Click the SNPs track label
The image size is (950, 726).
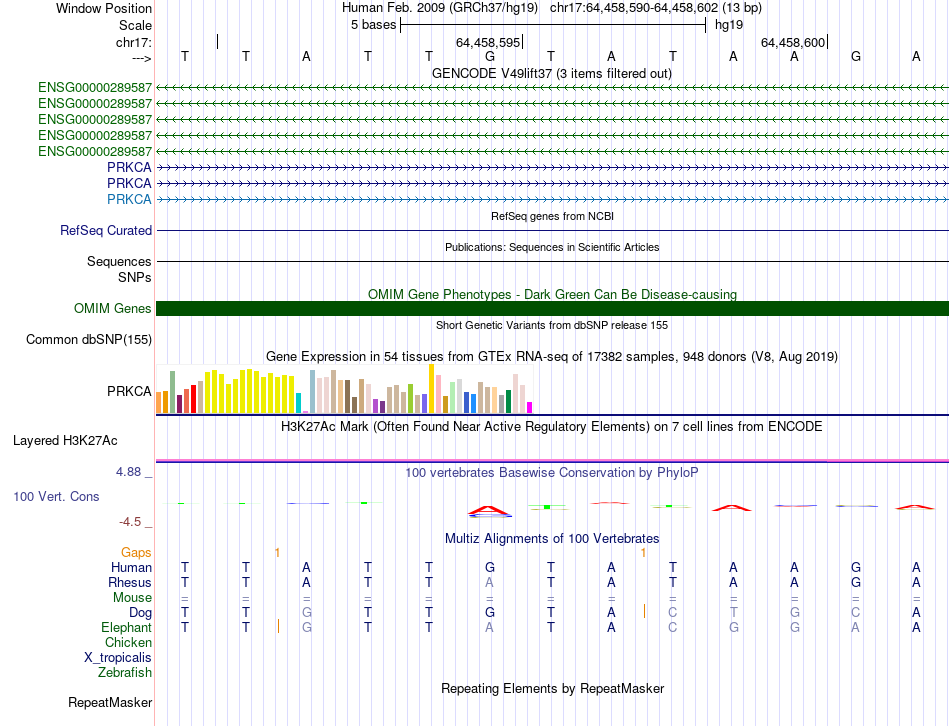pyautogui.click(x=135, y=277)
